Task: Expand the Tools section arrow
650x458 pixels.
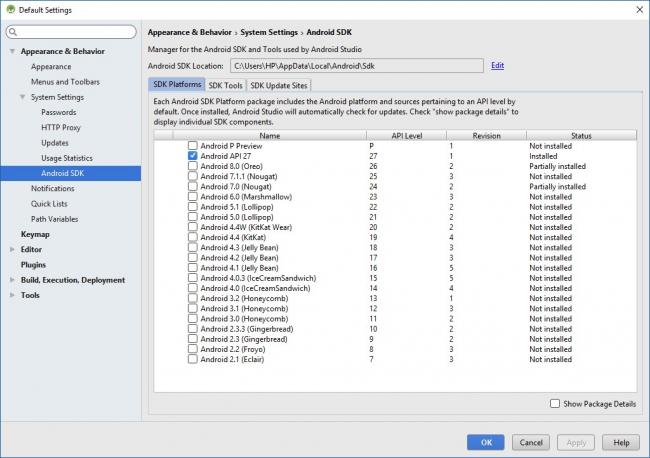Action: click(x=12, y=295)
